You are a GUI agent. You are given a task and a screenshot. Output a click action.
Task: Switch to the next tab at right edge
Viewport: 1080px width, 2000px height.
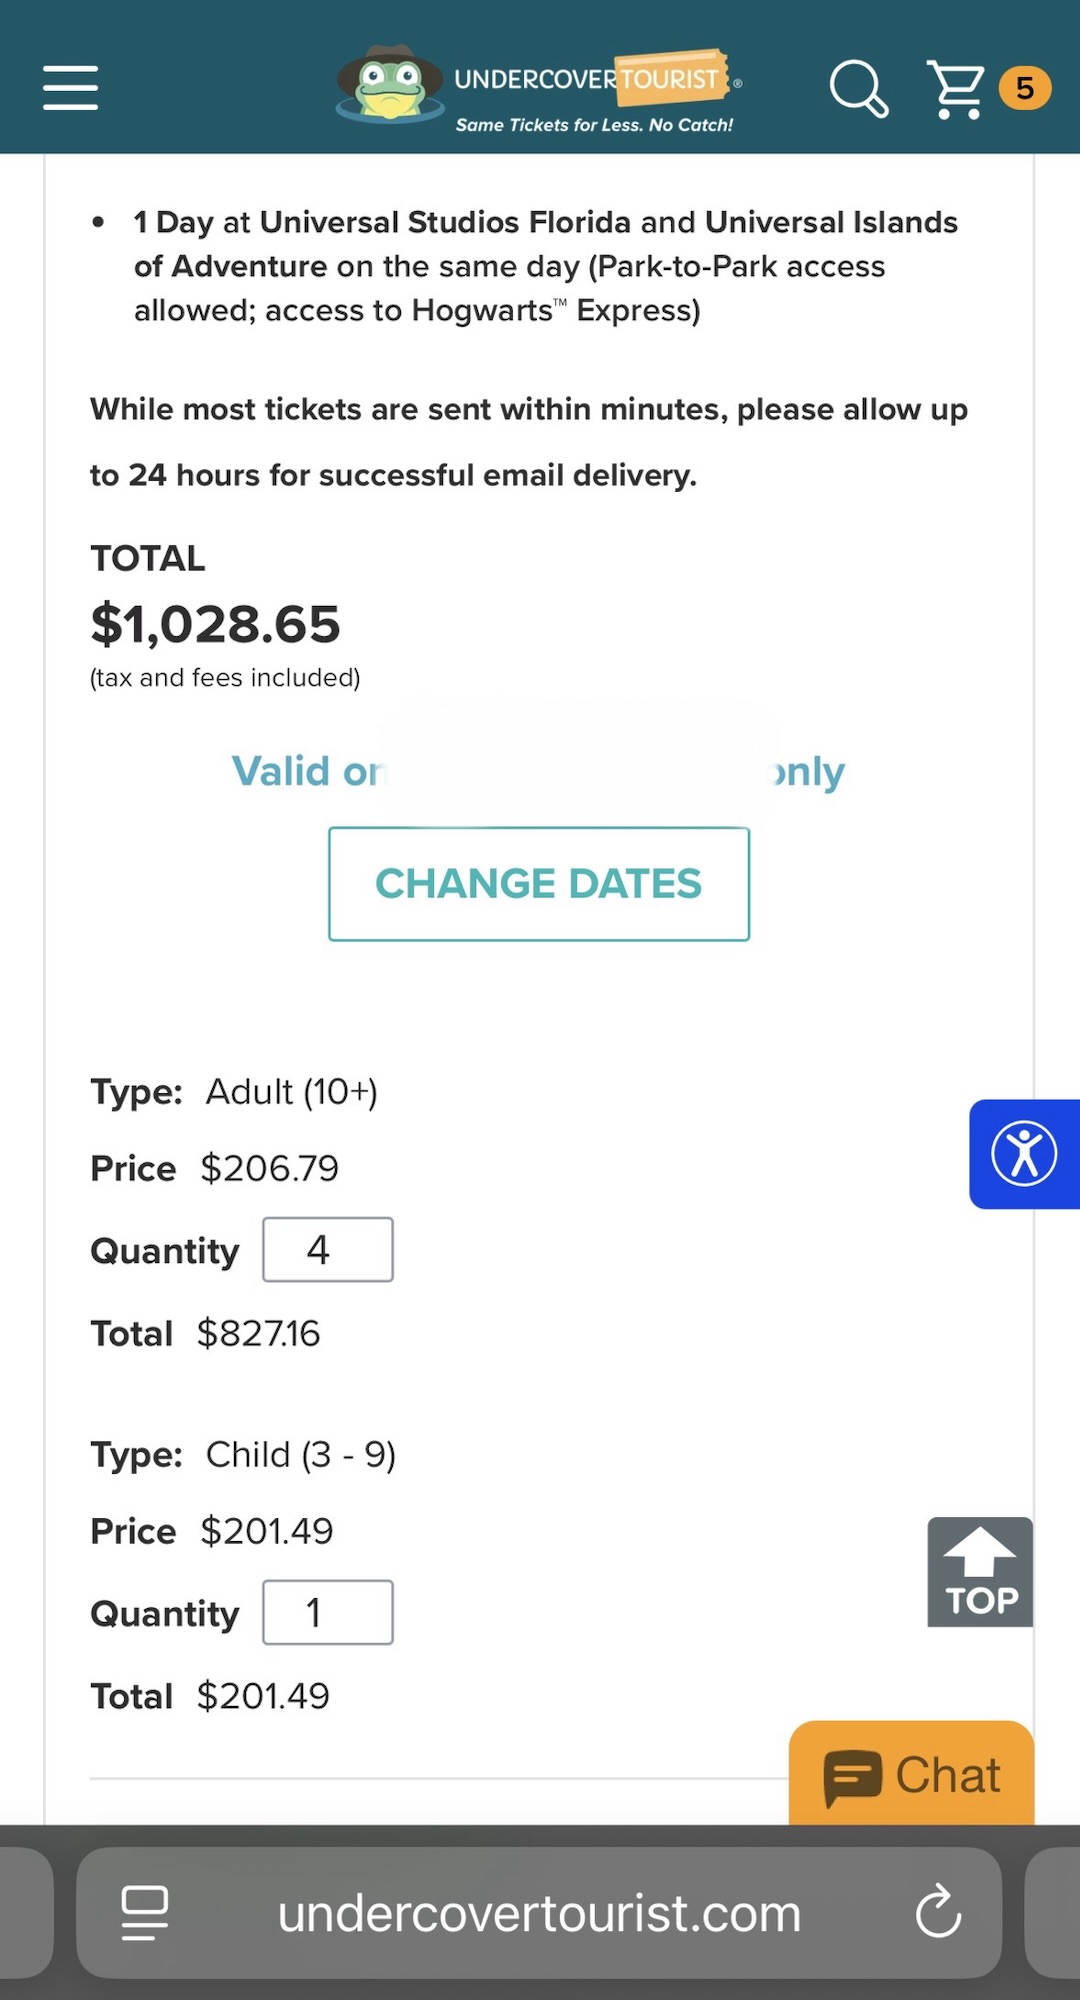[x=1054, y=1912]
